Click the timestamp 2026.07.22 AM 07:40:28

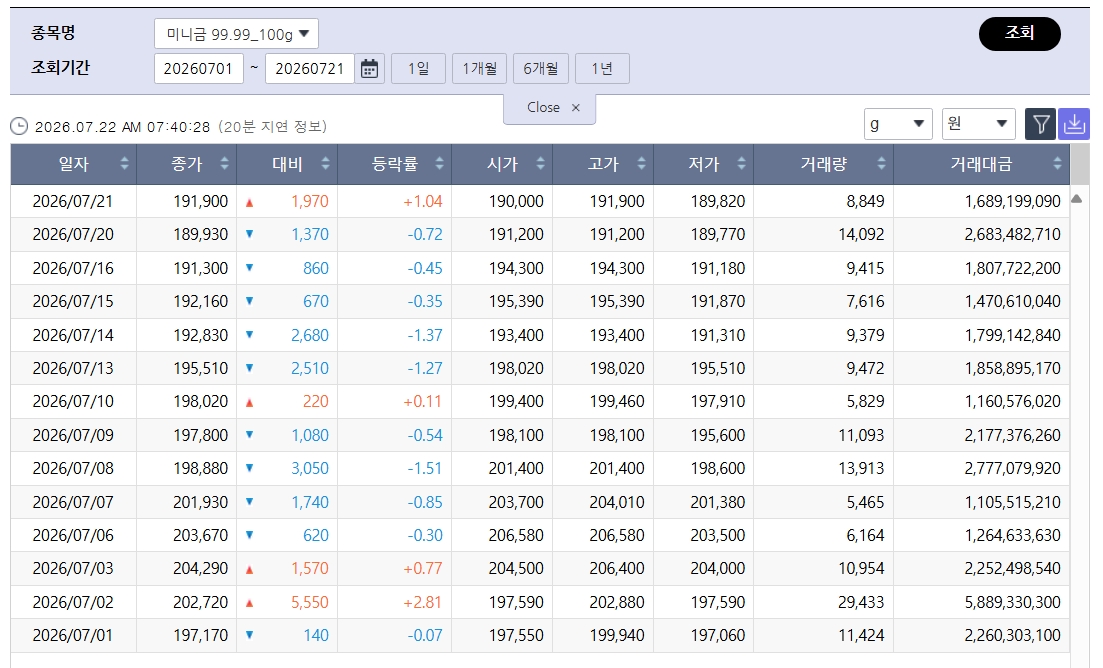tap(122, 127)
